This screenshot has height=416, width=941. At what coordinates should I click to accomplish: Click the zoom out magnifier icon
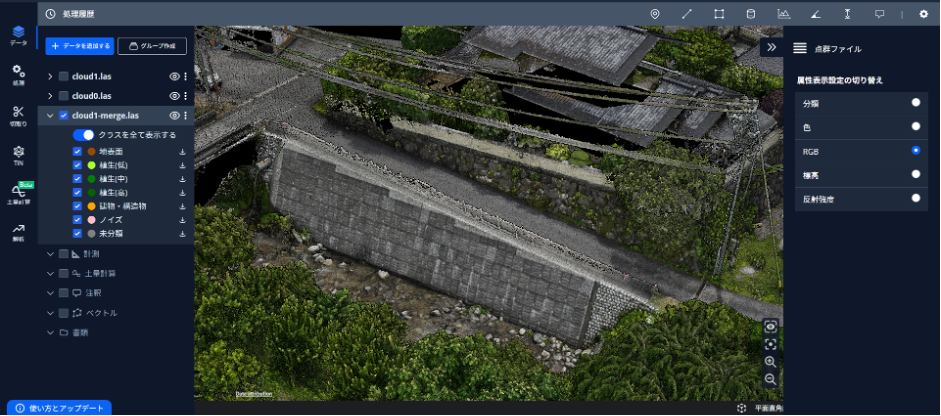[x=770, y=379]
